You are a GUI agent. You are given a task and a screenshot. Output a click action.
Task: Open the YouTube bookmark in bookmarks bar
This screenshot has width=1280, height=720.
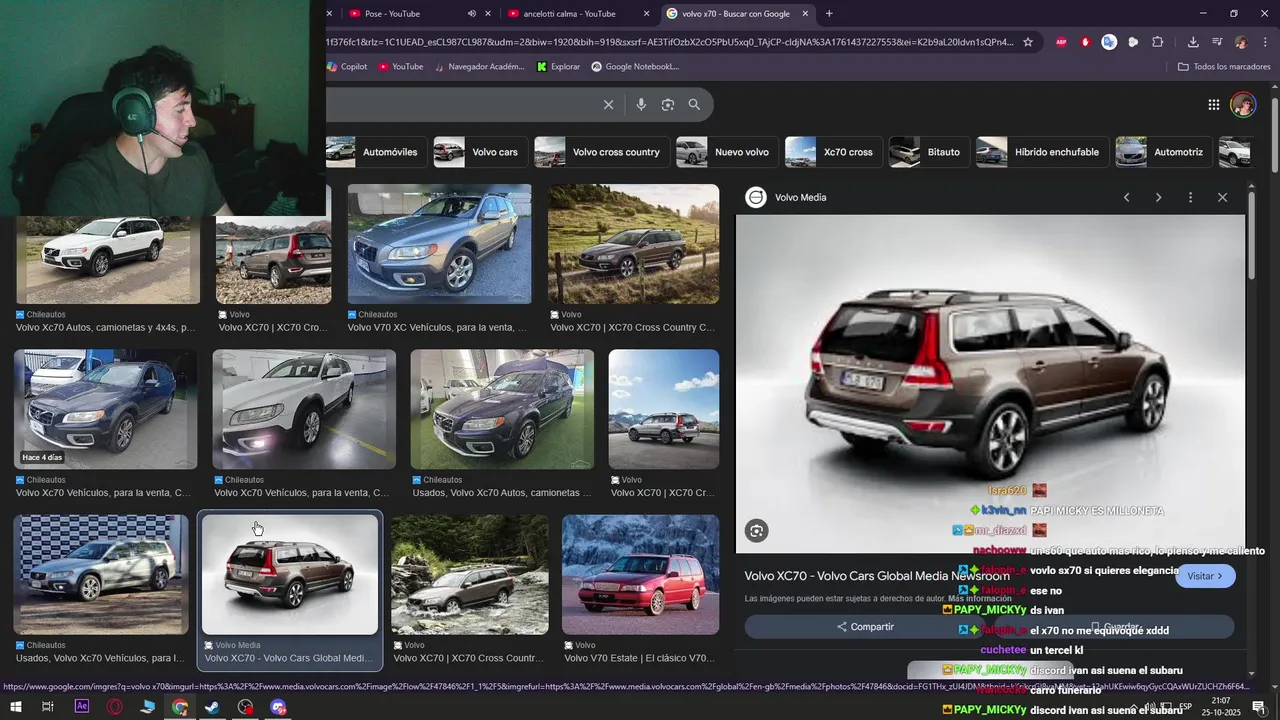coord(401,66)
